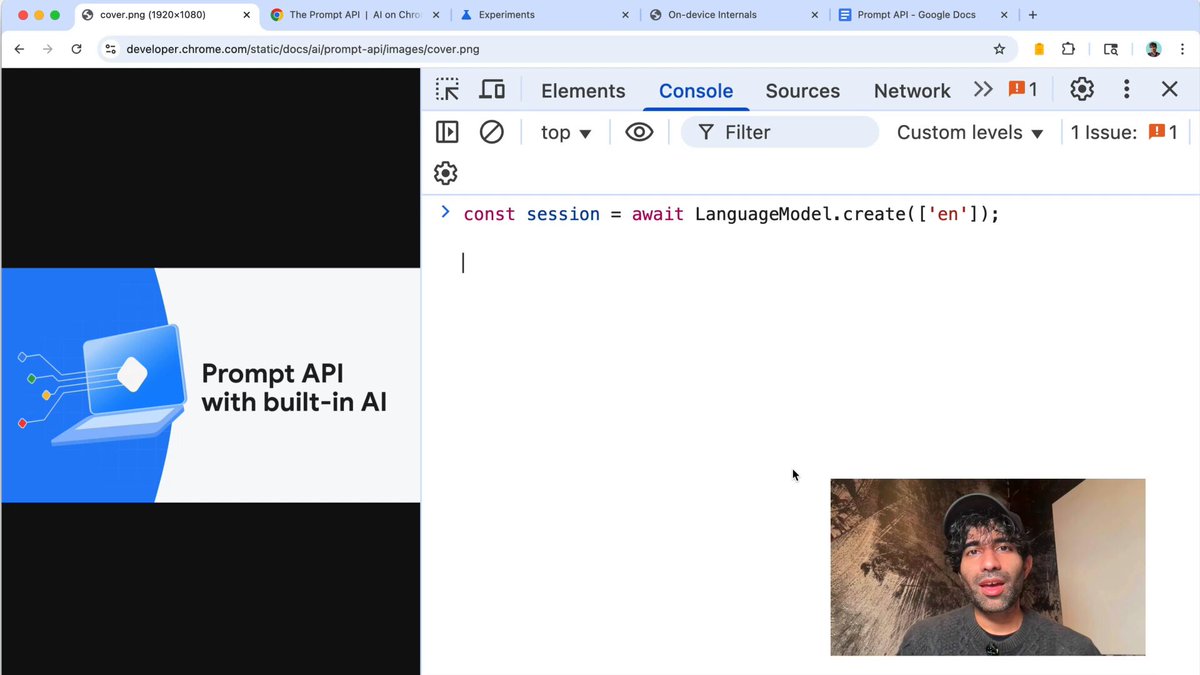View site information icon in the address bar

pos(110,49)
